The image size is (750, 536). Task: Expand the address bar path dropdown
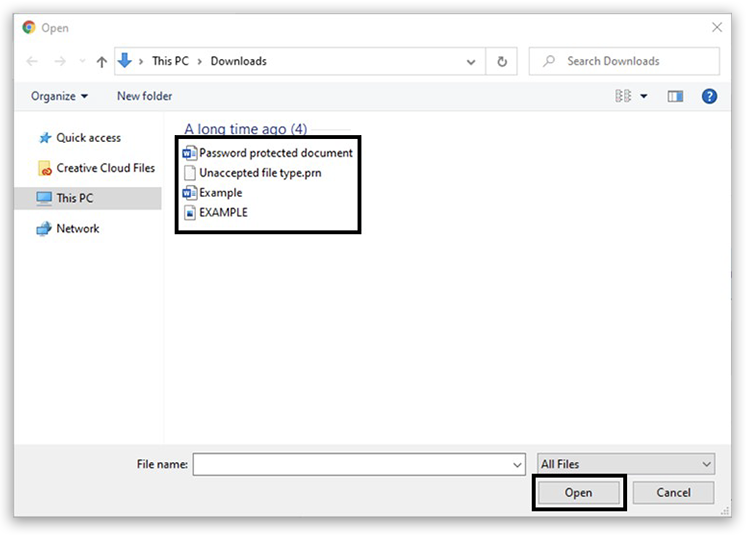[471, 61]
